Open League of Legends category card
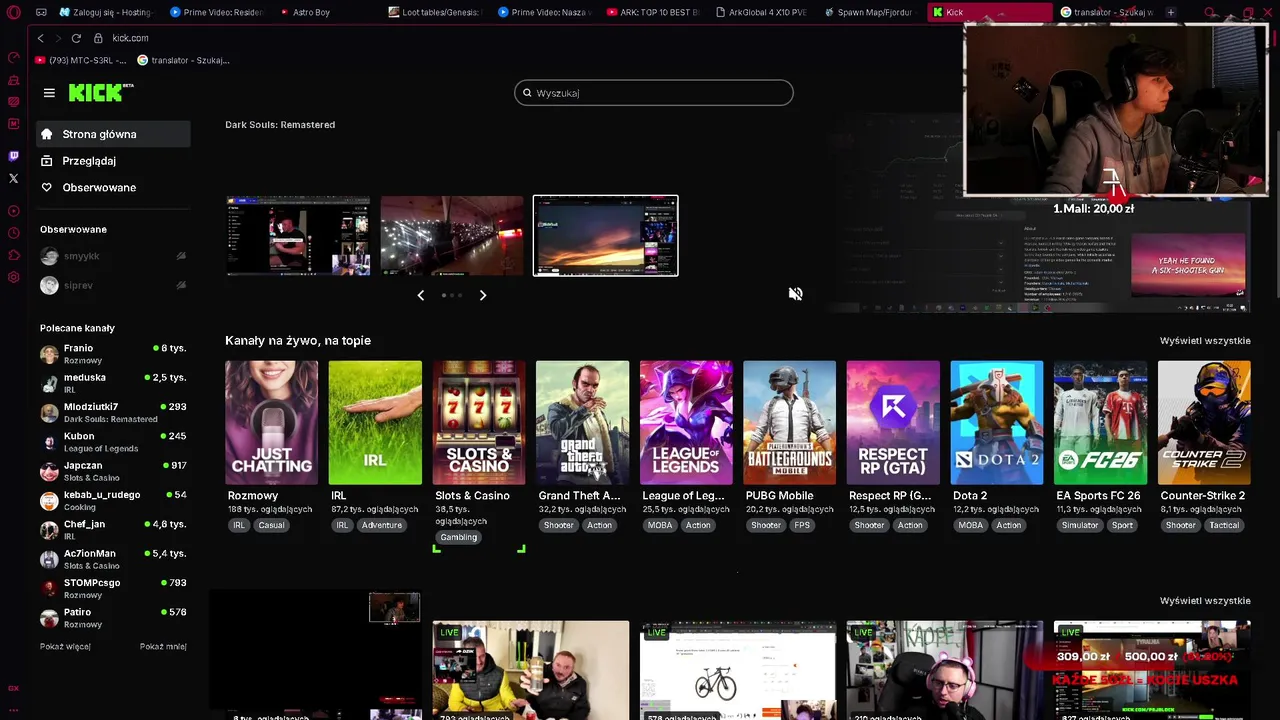Viewport: 1280px width, 720px height. pyautogui.click(x=686, y=422)
